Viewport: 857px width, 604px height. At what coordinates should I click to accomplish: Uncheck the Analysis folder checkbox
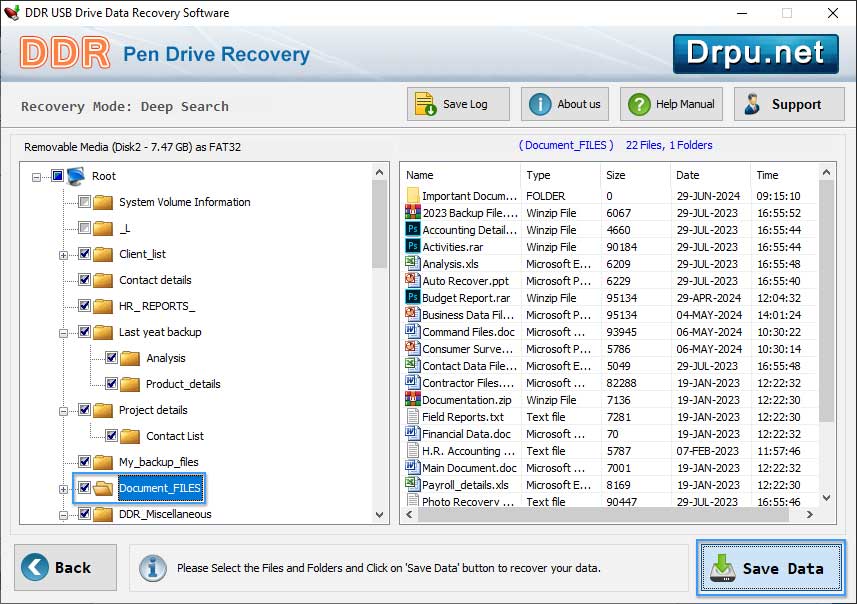[x=111, y=357]
